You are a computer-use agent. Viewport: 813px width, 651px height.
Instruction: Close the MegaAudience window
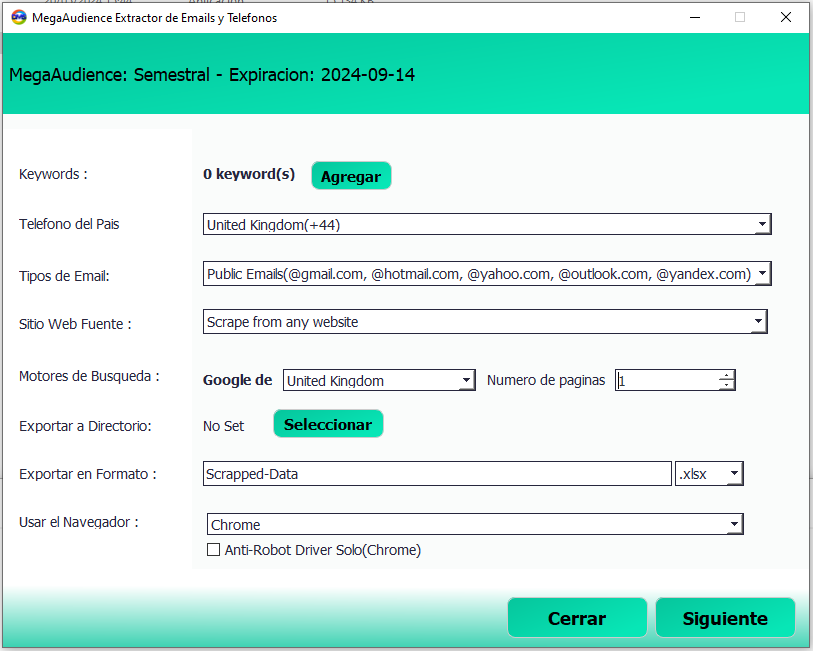point(786,17)
